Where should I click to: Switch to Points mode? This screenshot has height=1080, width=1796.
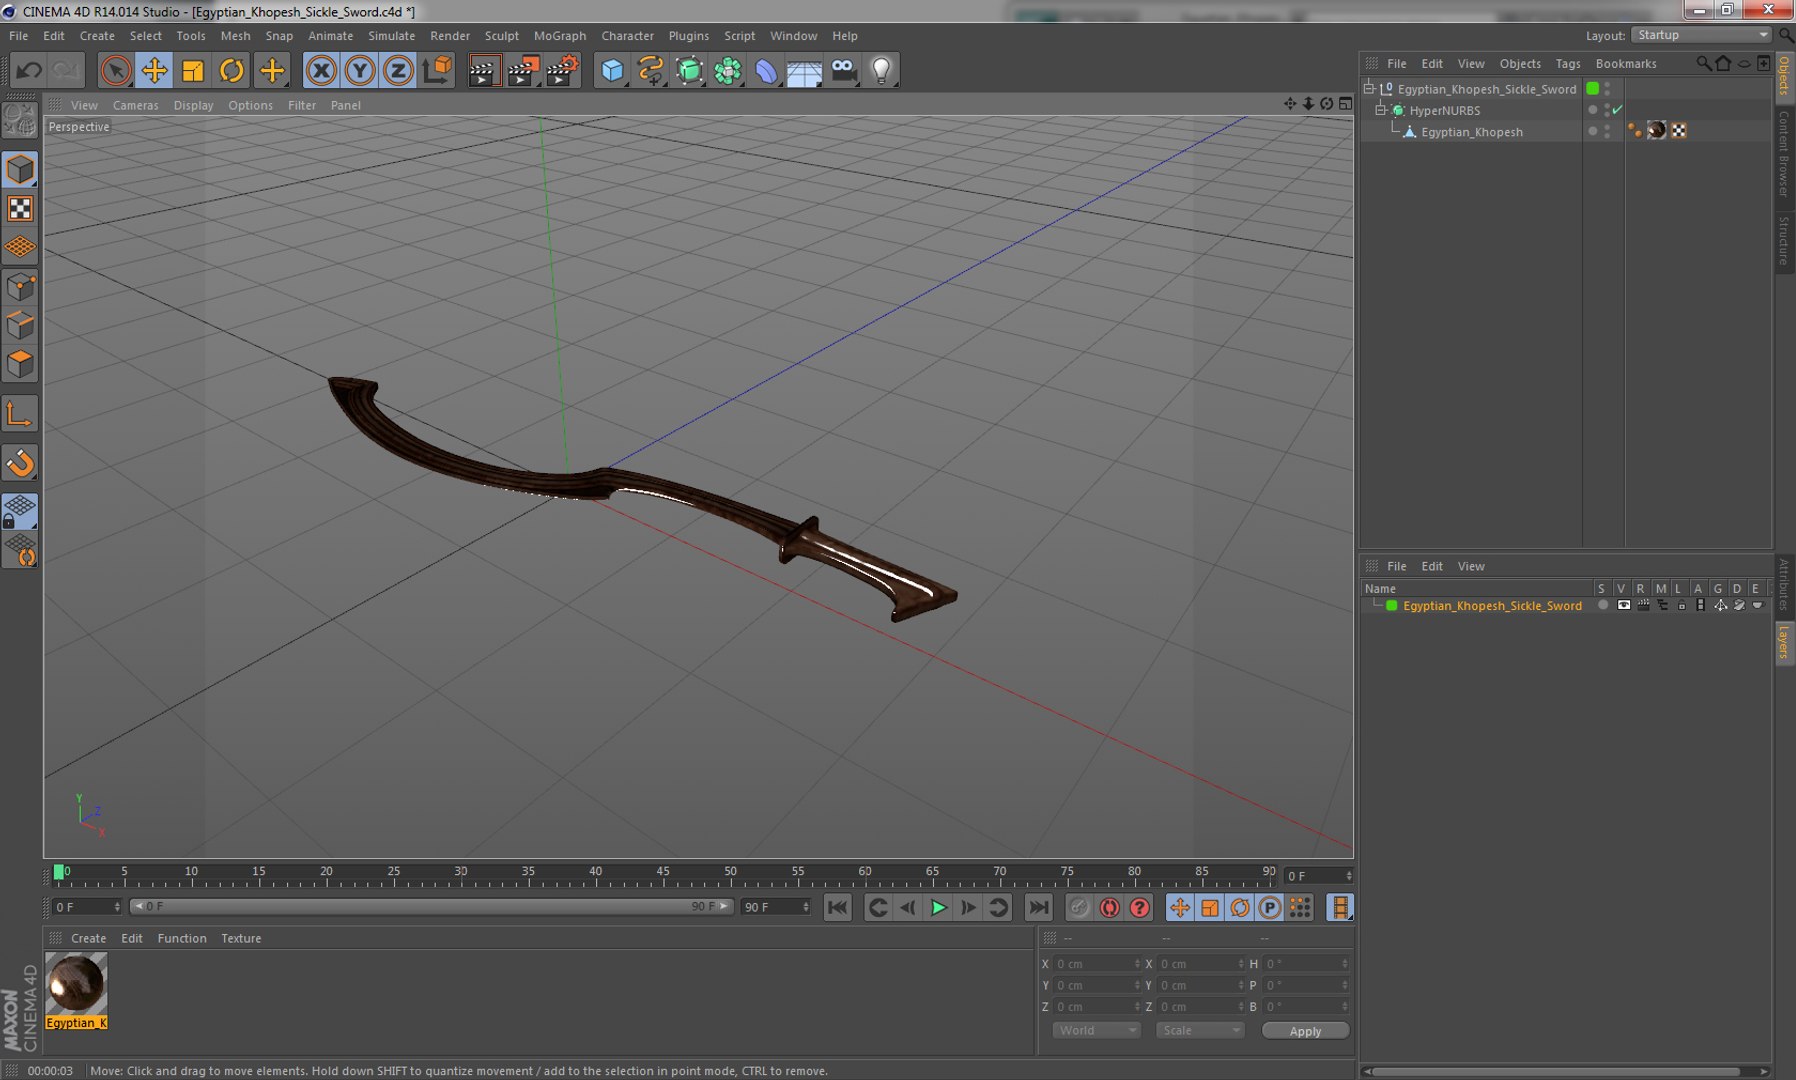pyautogui.click(x=20, y=287)
